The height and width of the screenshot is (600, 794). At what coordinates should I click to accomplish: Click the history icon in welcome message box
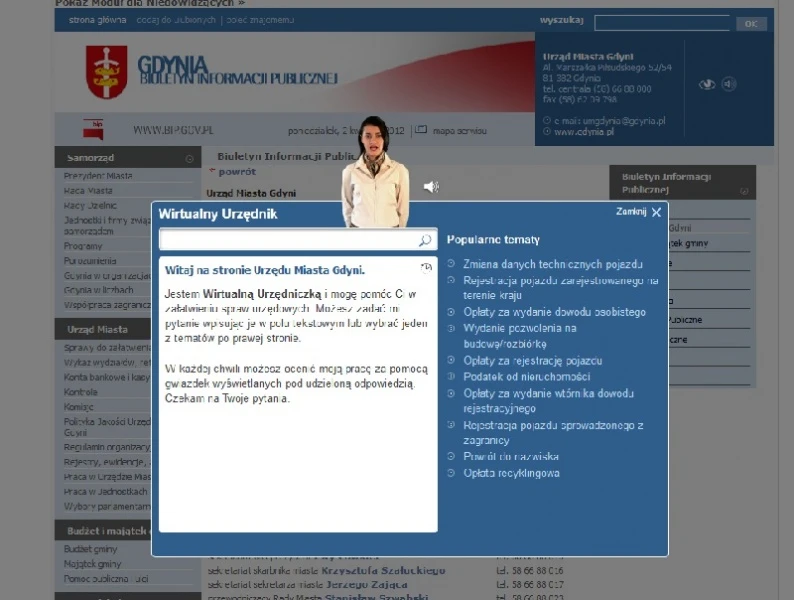pyautogui.click(x=426, y=268)
